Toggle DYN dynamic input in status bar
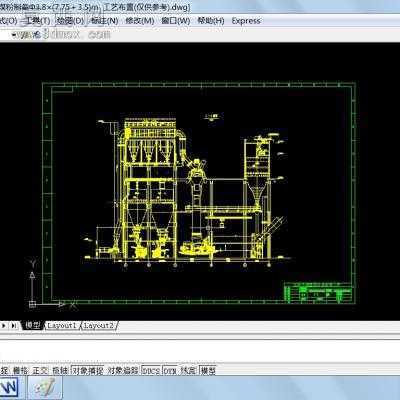This screenshot has width=400, height=400. point(170,370)
